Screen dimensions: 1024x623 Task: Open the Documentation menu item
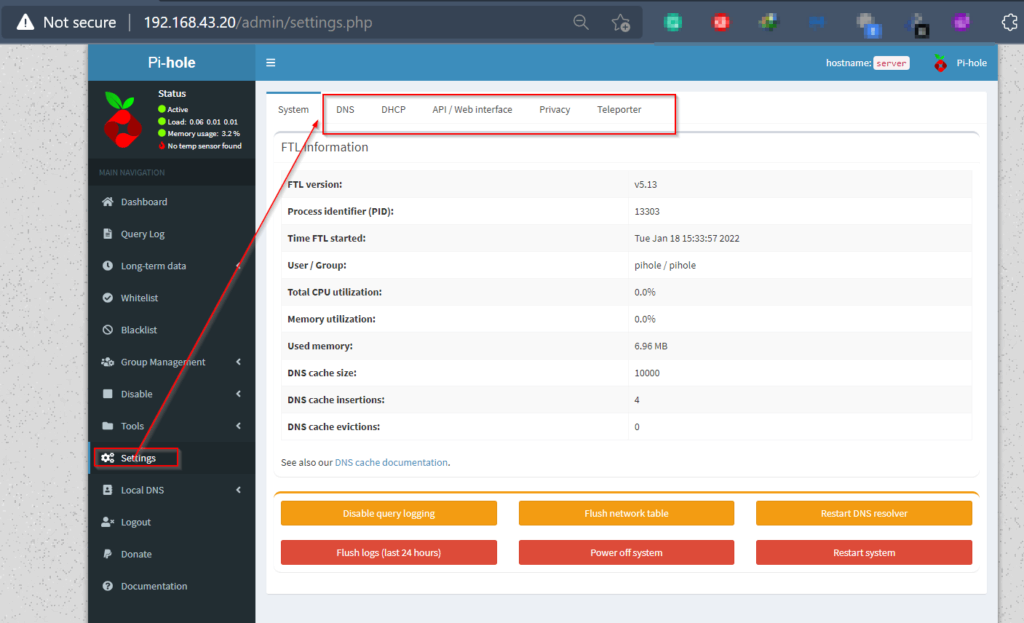tap(172, 586)
